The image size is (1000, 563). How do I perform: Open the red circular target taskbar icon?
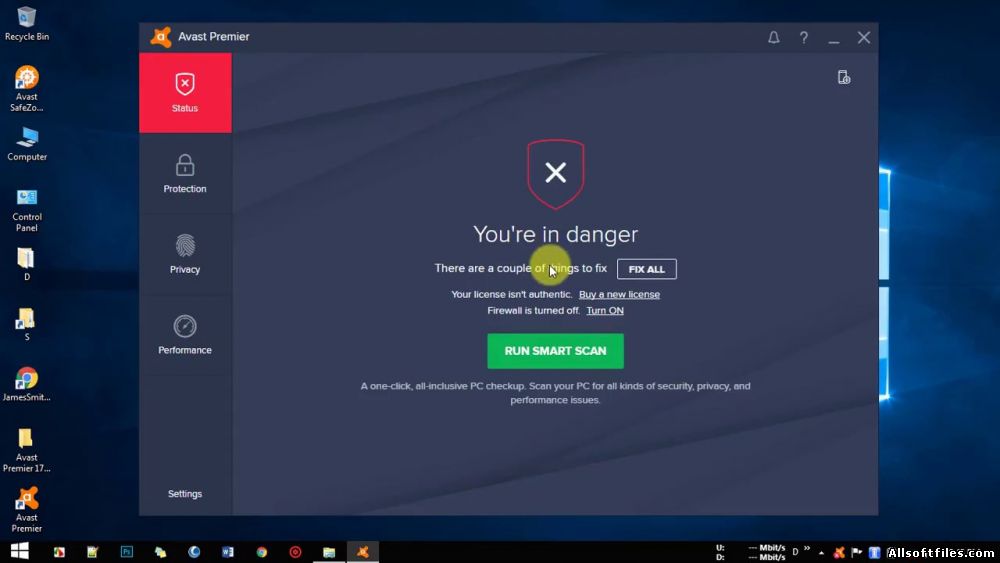coord(295,552)
